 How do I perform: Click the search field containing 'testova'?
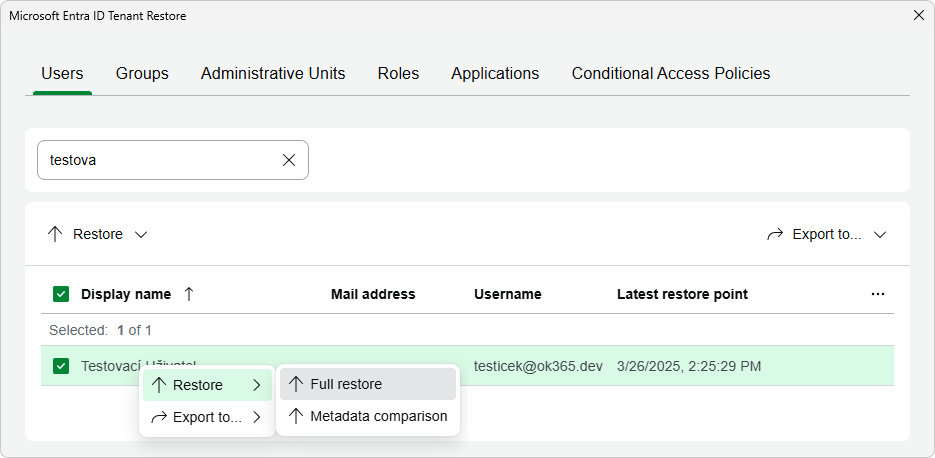tap(173, 160)
